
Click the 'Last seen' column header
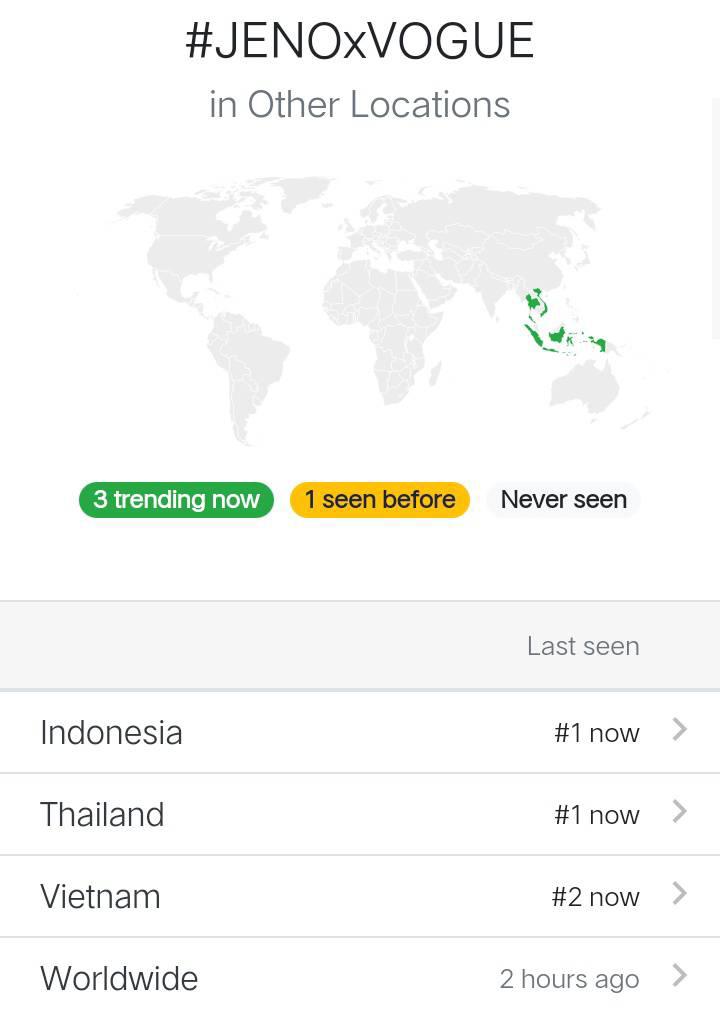tap(583, 646)
